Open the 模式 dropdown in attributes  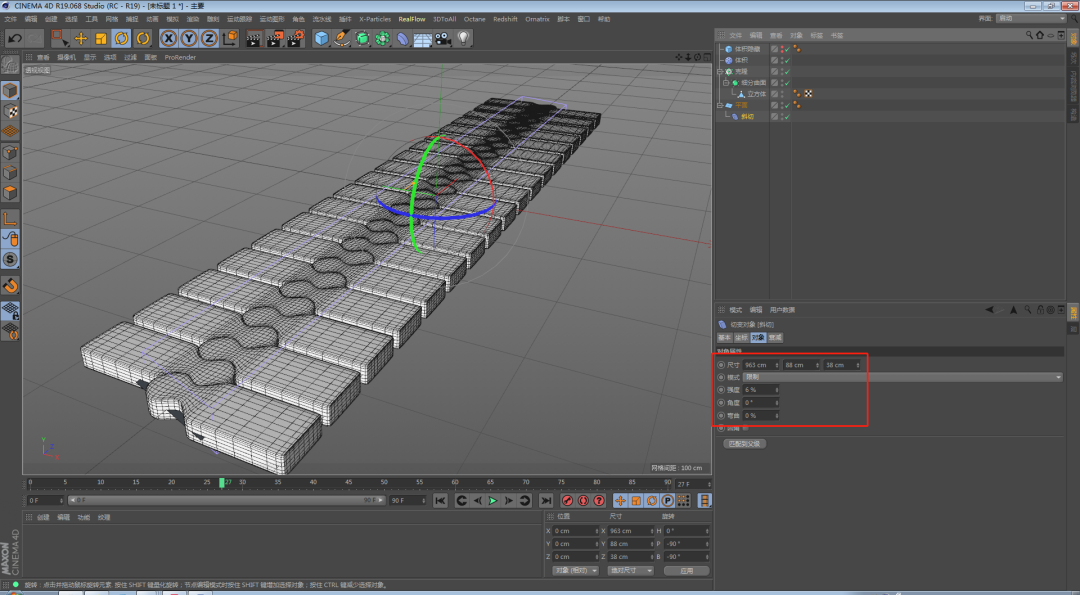901,377
